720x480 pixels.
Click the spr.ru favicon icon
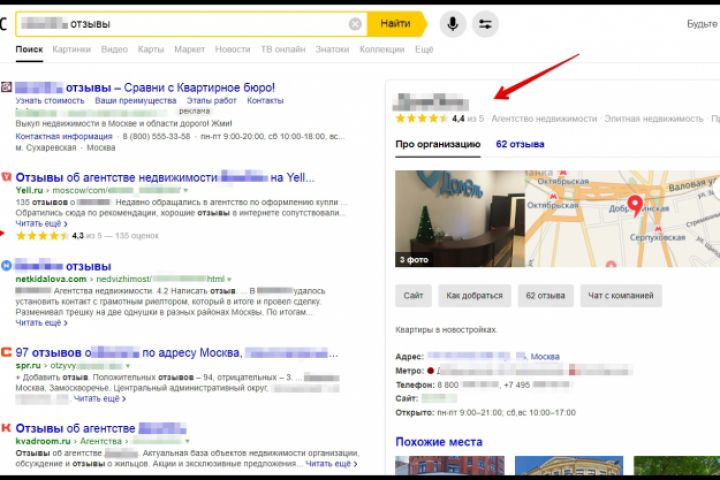[6, 352]
